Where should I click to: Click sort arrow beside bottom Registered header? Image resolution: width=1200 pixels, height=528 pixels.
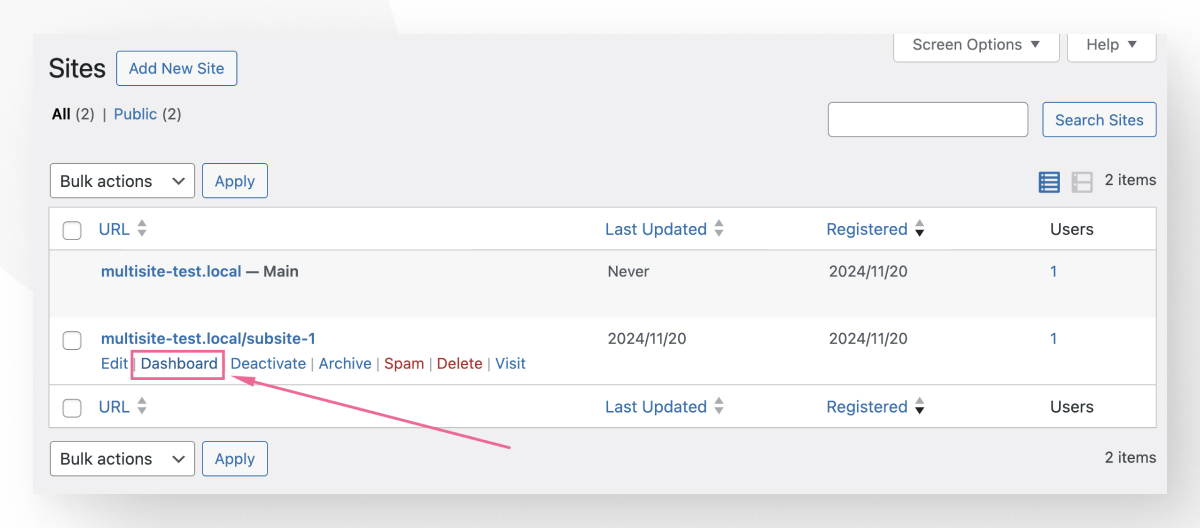919,407
